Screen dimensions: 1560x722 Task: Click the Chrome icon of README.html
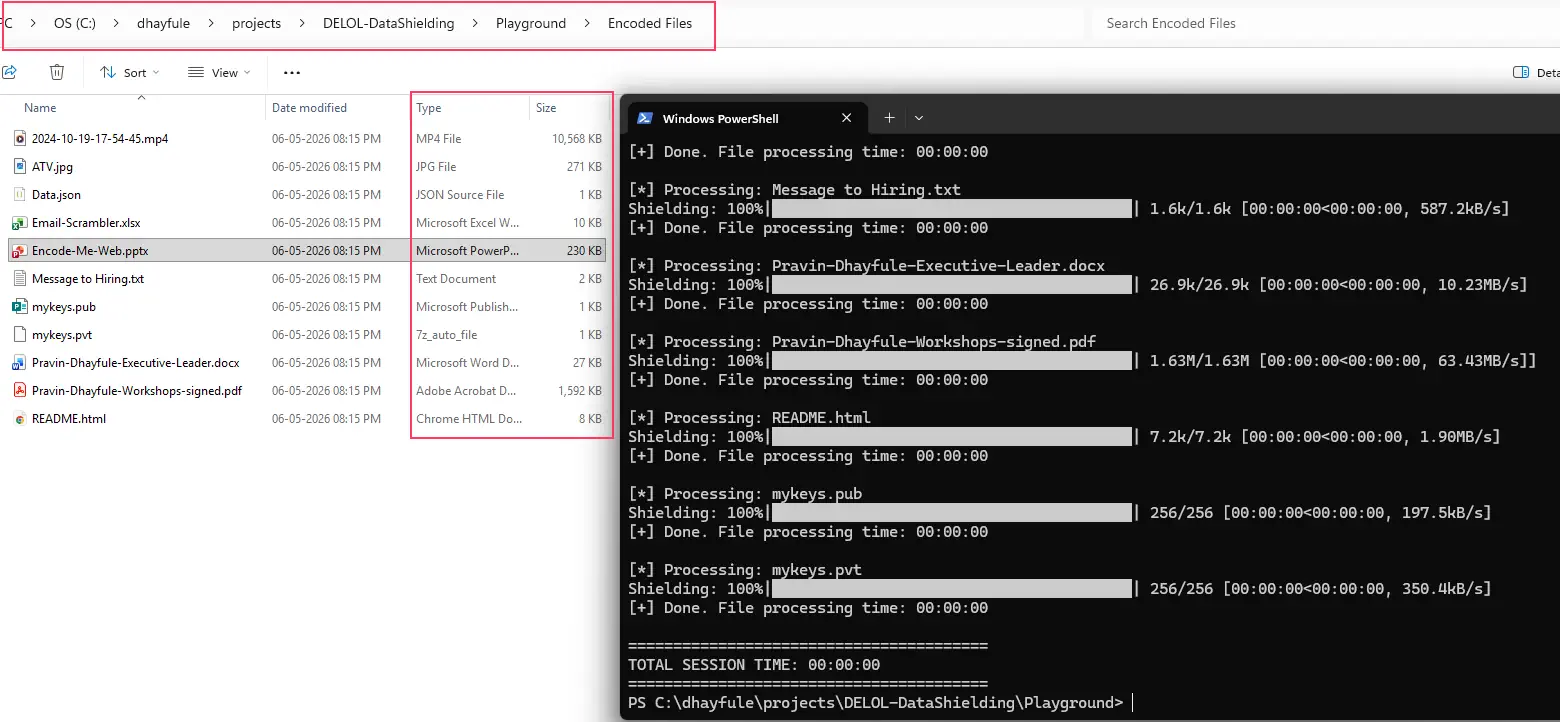[x=19, y=419]
